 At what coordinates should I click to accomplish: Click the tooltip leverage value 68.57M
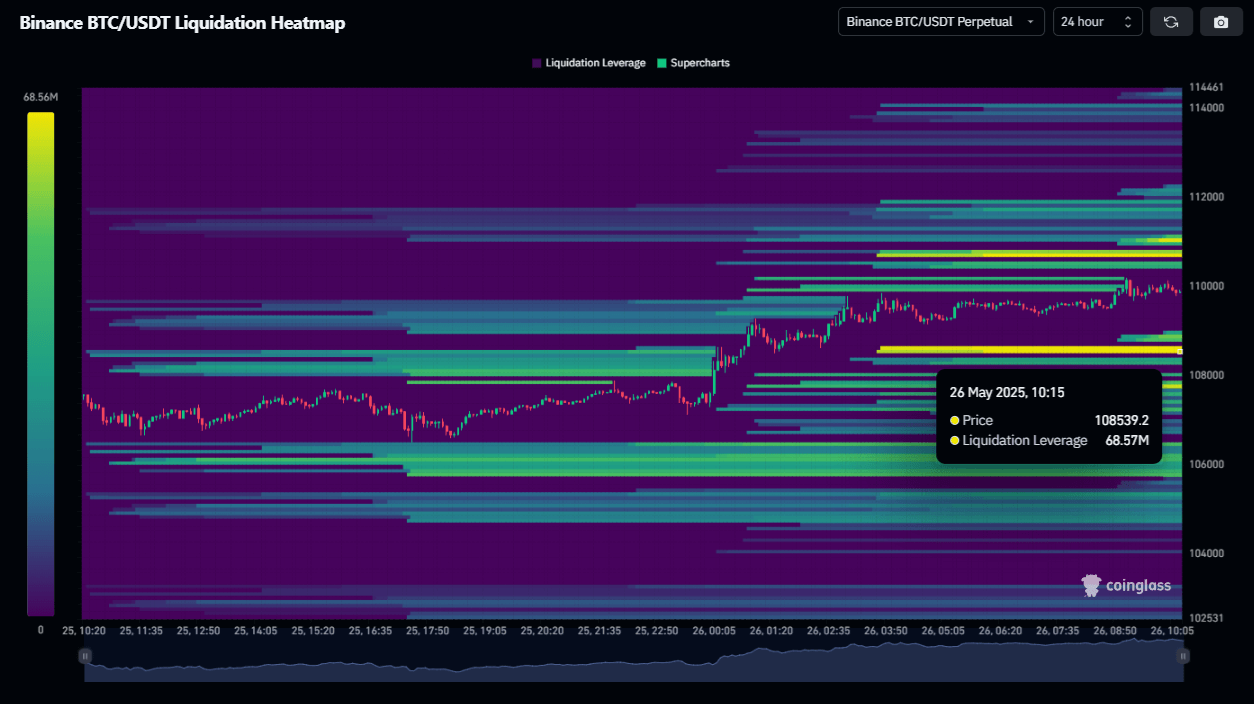click(x=1127, y=440)
